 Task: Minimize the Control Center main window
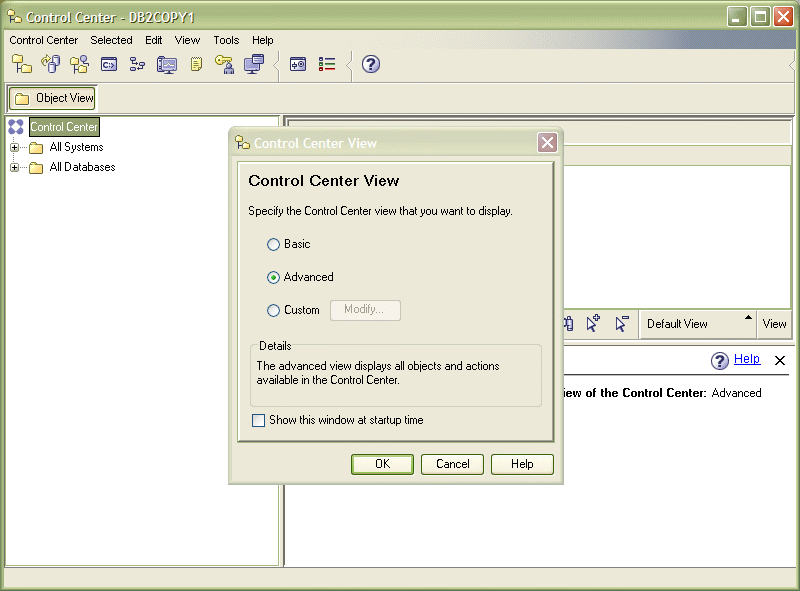tap(737, 17)
